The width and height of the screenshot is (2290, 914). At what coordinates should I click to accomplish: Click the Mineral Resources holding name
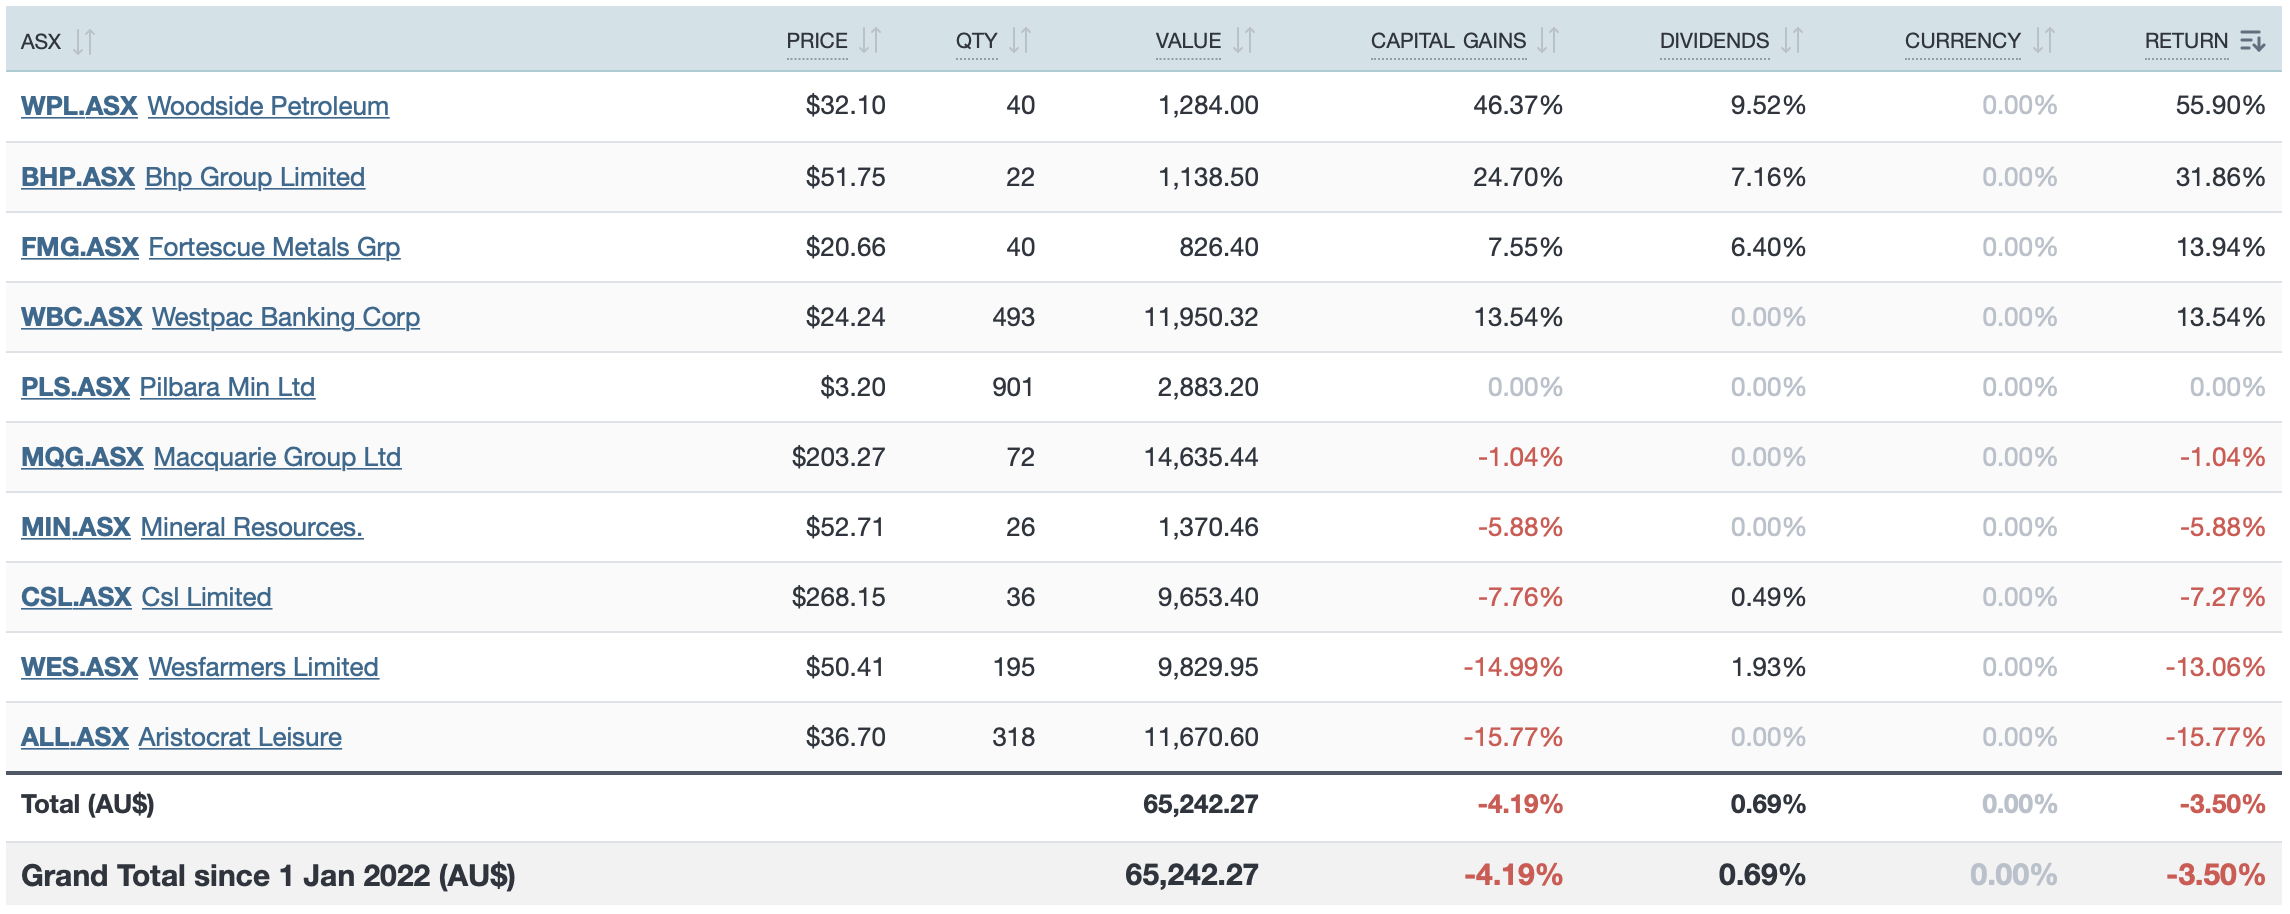point(252,527)
